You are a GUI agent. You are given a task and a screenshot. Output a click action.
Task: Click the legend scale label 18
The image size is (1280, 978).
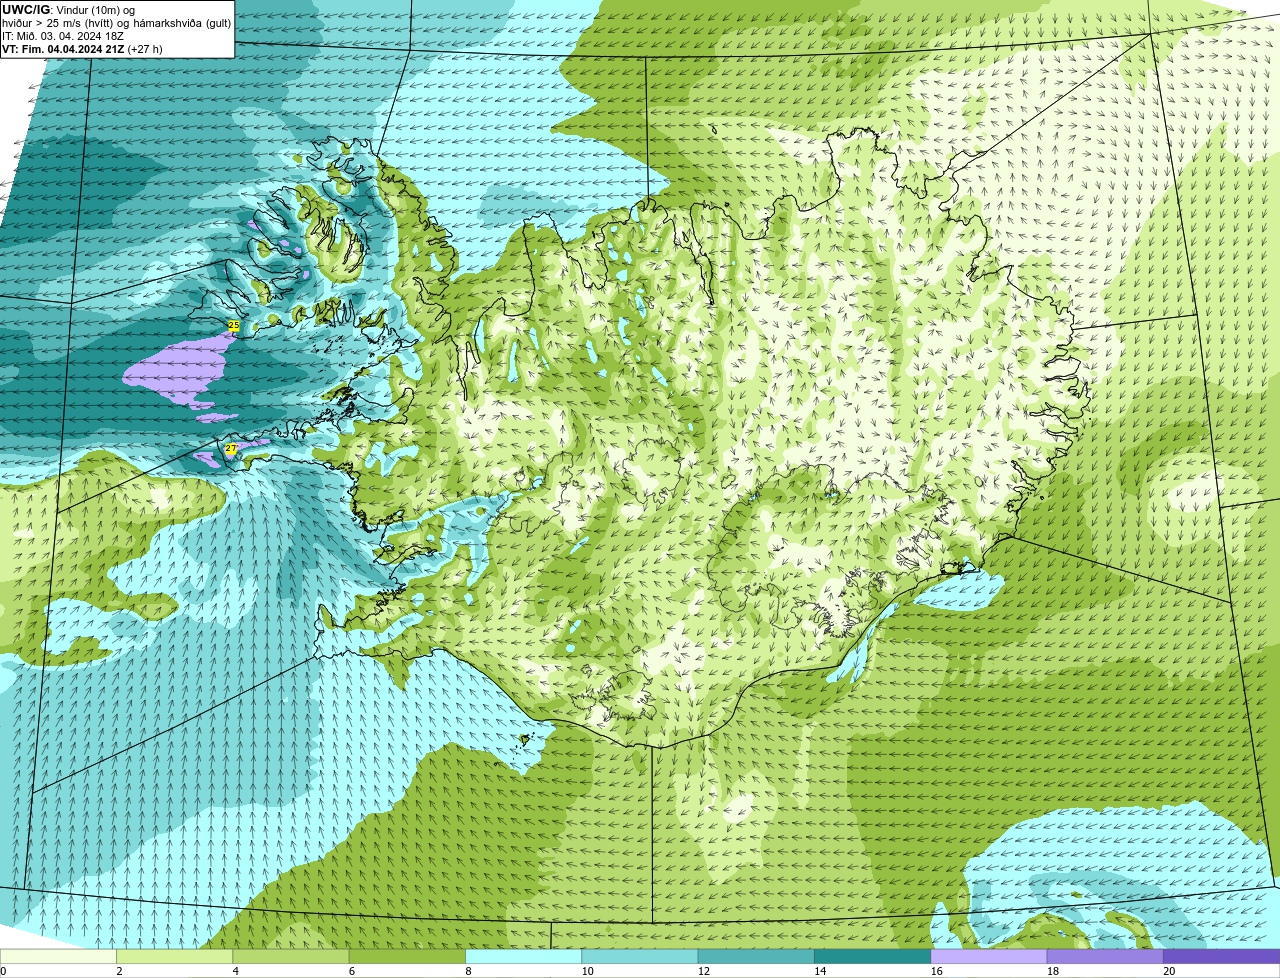(1053, 971)
